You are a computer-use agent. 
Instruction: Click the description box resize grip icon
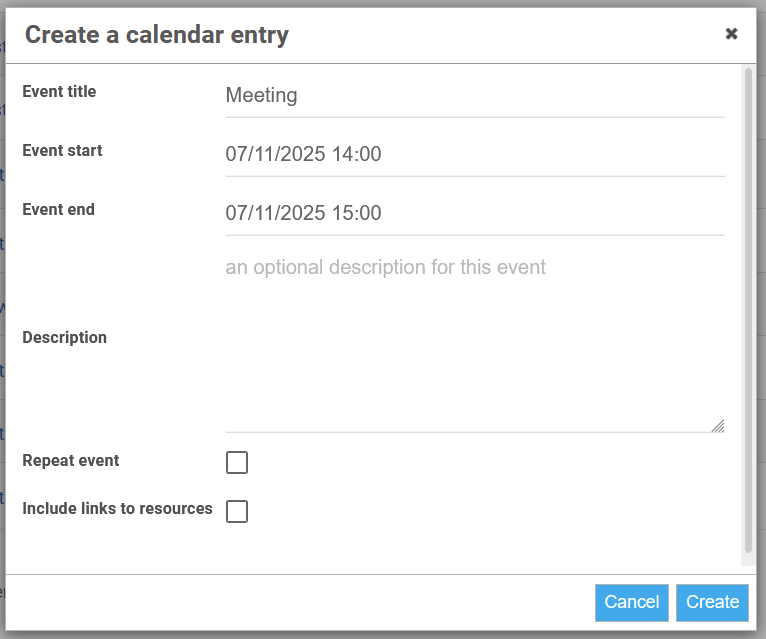718,426
